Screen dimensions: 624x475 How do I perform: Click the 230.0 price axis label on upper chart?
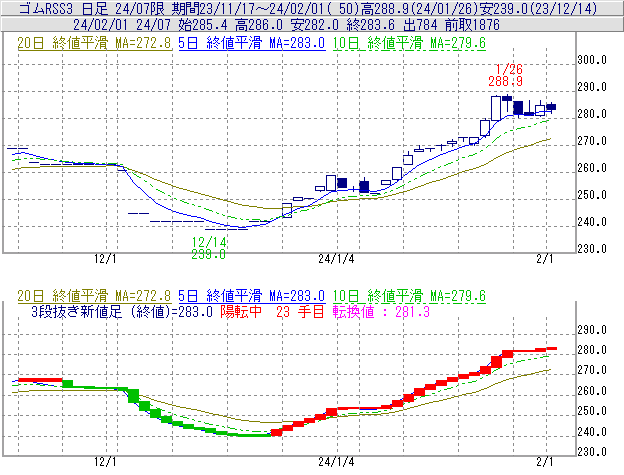pos(592,249)
